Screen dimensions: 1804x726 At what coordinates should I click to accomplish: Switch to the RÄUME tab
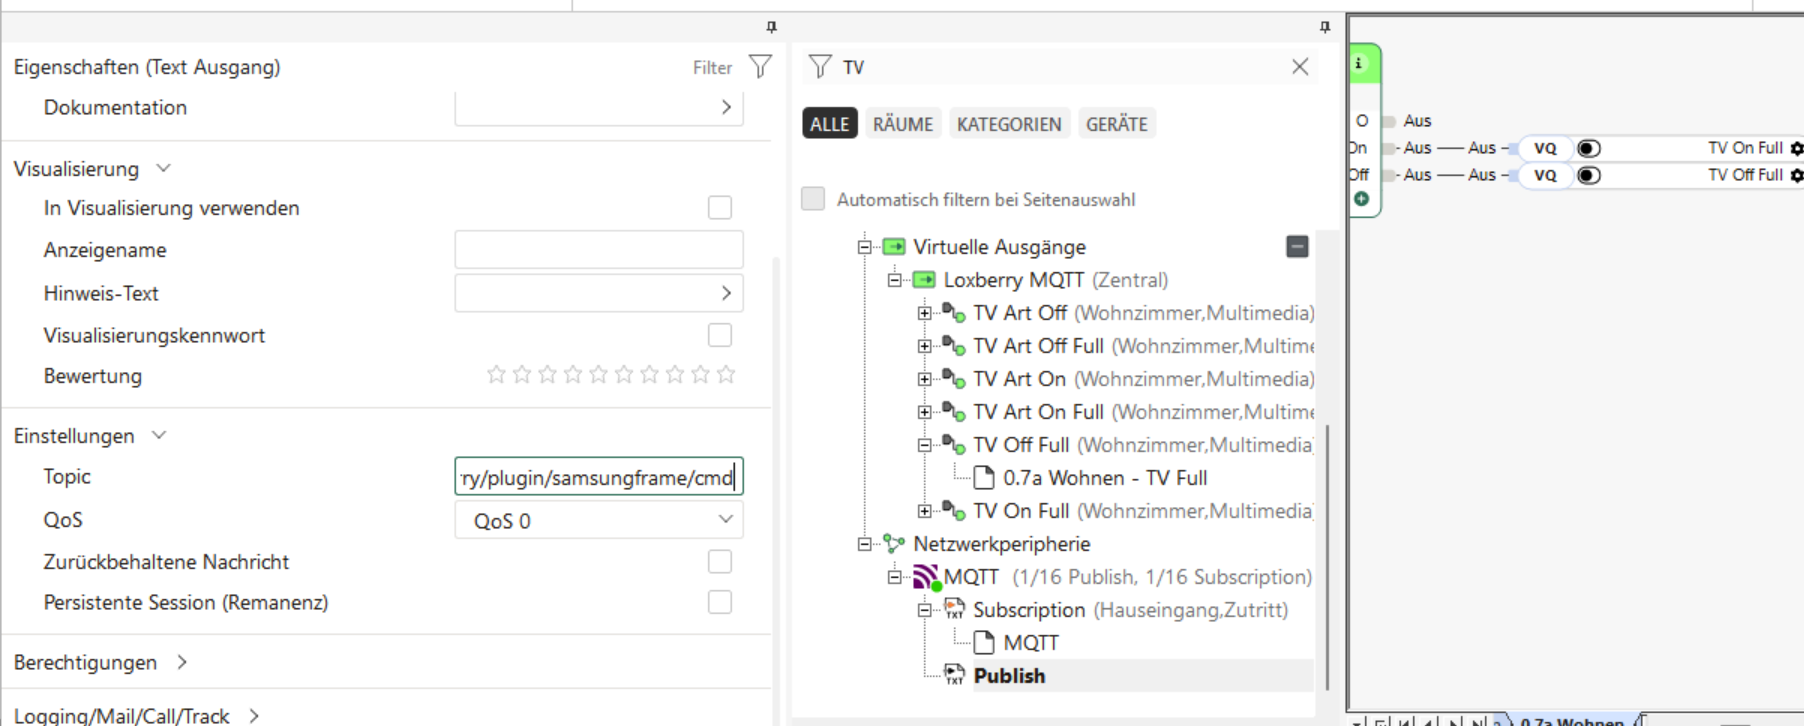click(902, 124)
